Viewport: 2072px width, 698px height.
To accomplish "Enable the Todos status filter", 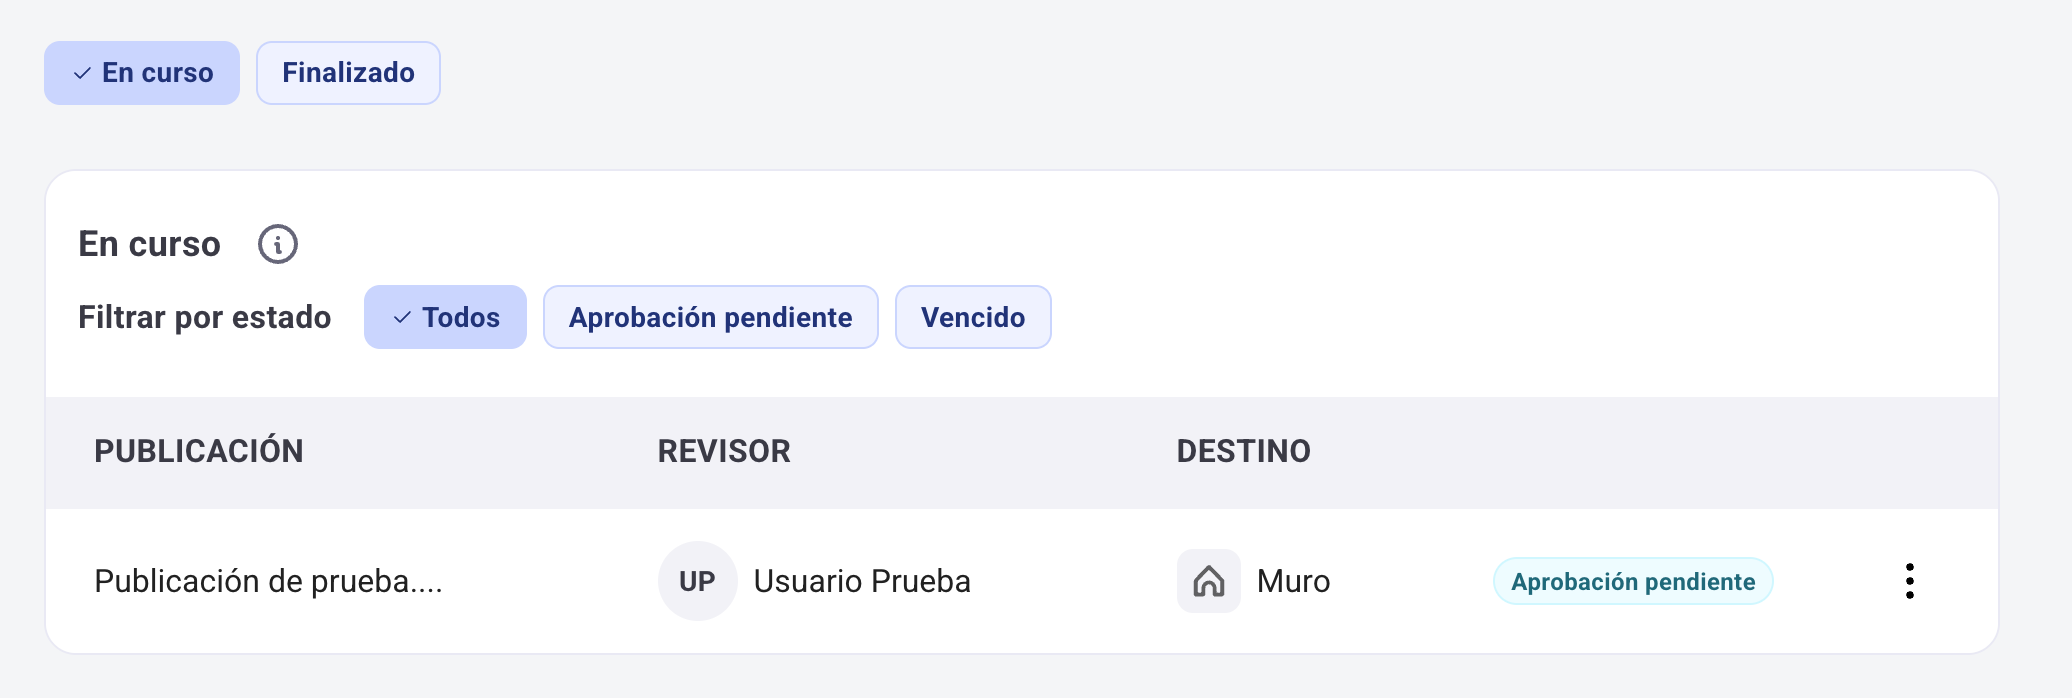I will 445,317.
